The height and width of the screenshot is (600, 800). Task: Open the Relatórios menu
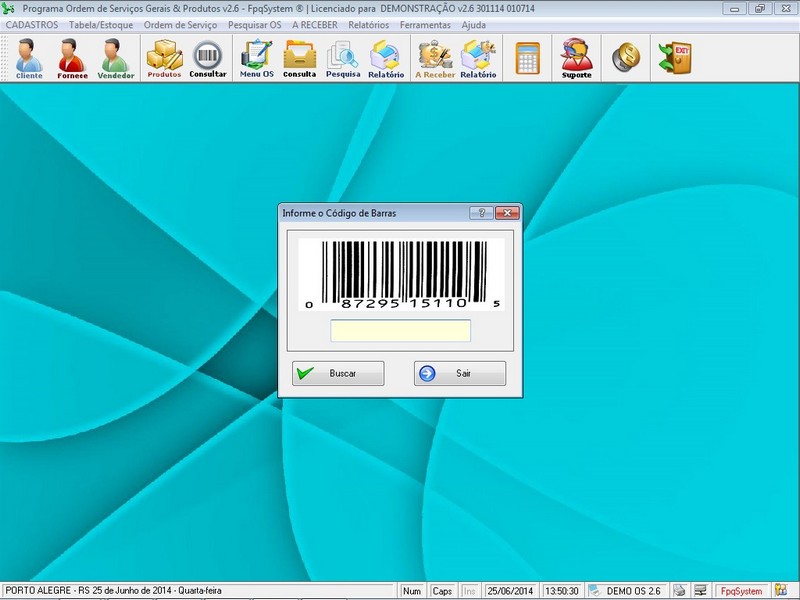point(368,24)
